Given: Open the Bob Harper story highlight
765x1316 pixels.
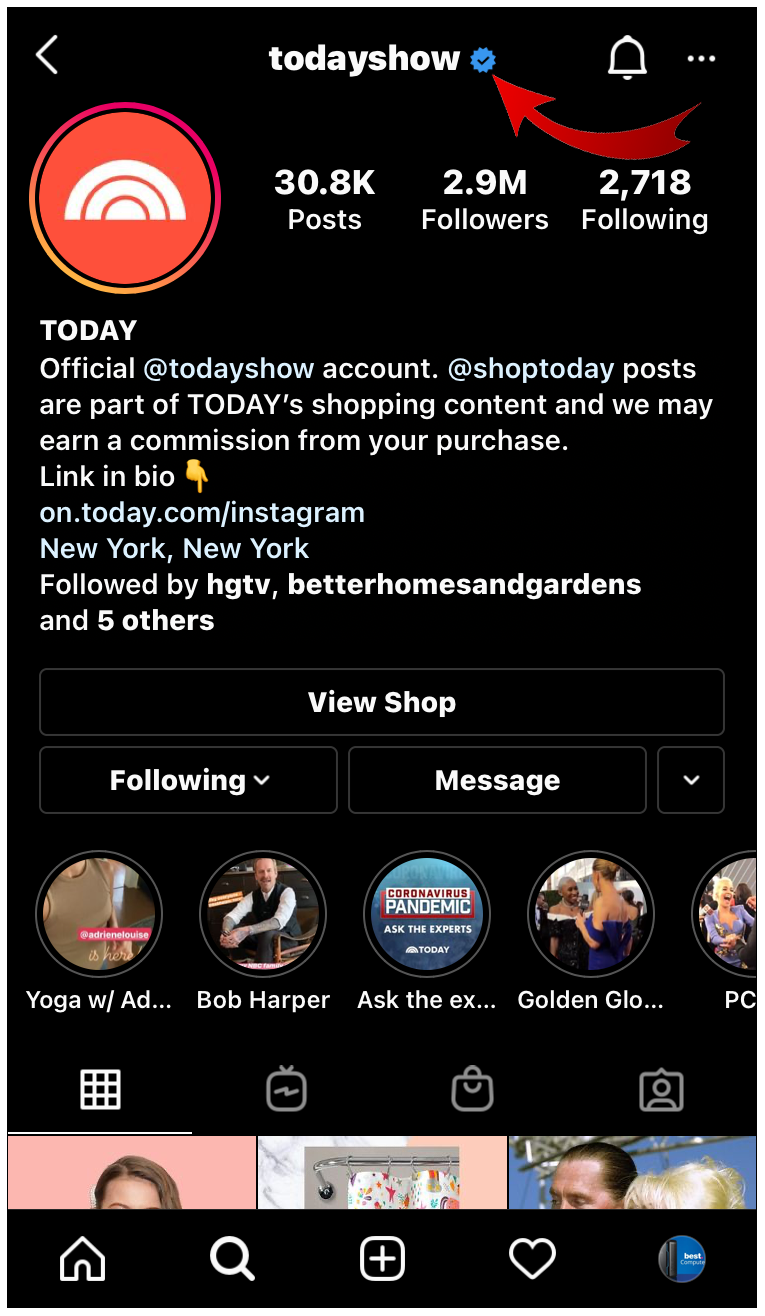Looking at the screenshot, I should click(263, 914).
